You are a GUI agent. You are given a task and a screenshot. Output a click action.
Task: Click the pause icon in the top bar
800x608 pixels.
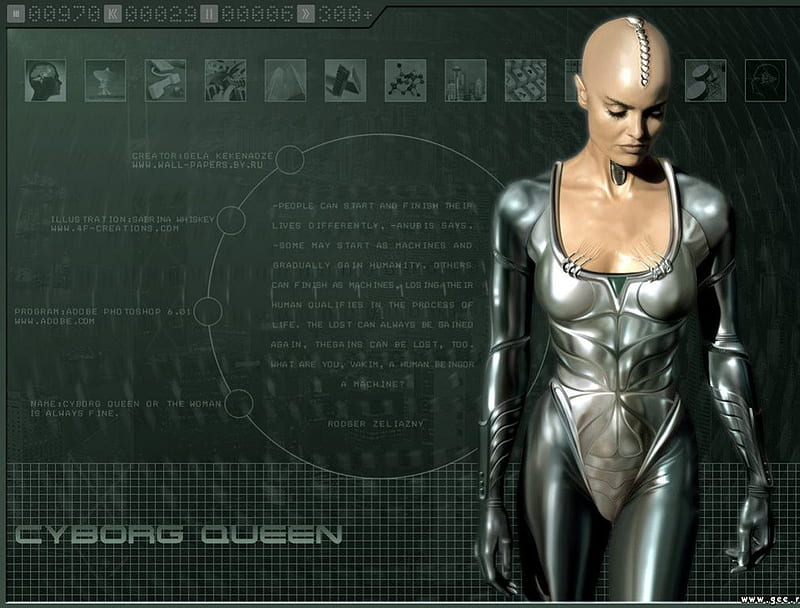click(209, 14)
